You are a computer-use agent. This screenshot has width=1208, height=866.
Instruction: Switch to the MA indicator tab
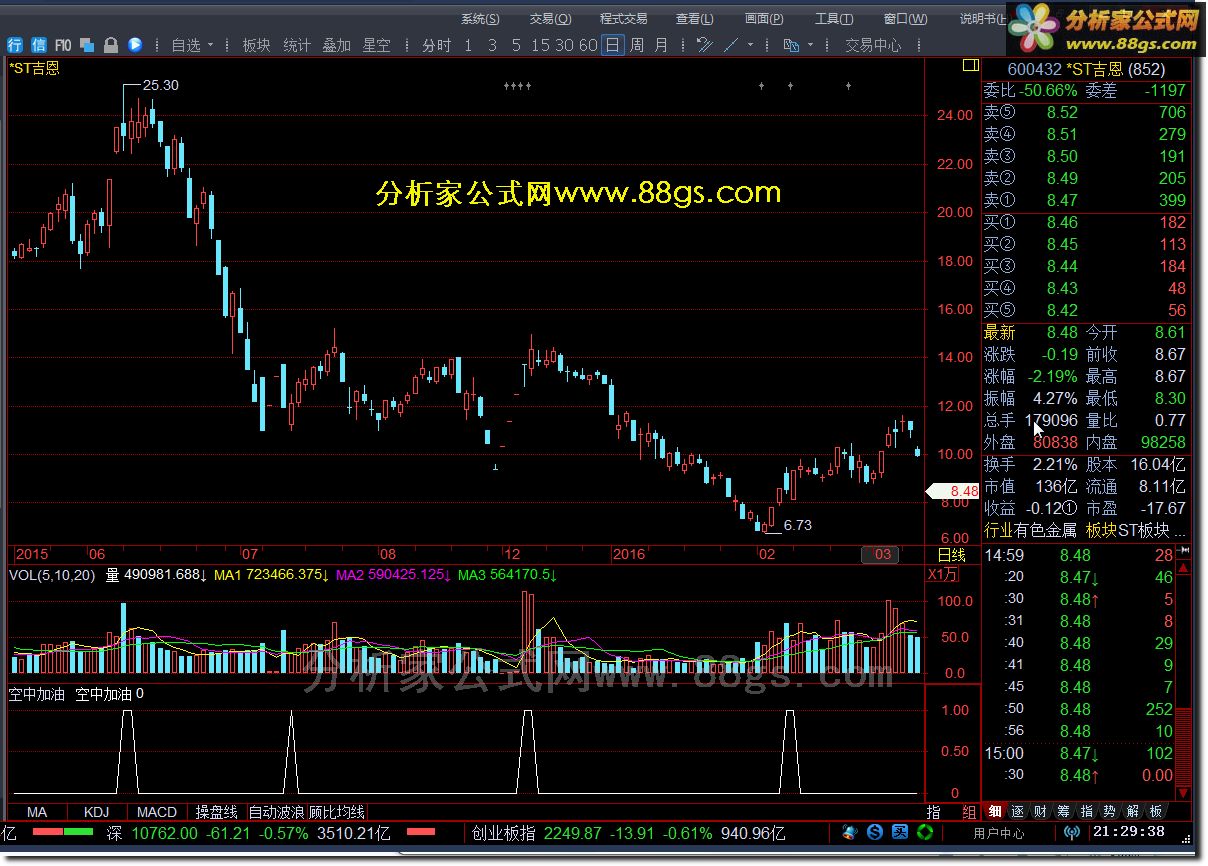click(x=37, y=812)
